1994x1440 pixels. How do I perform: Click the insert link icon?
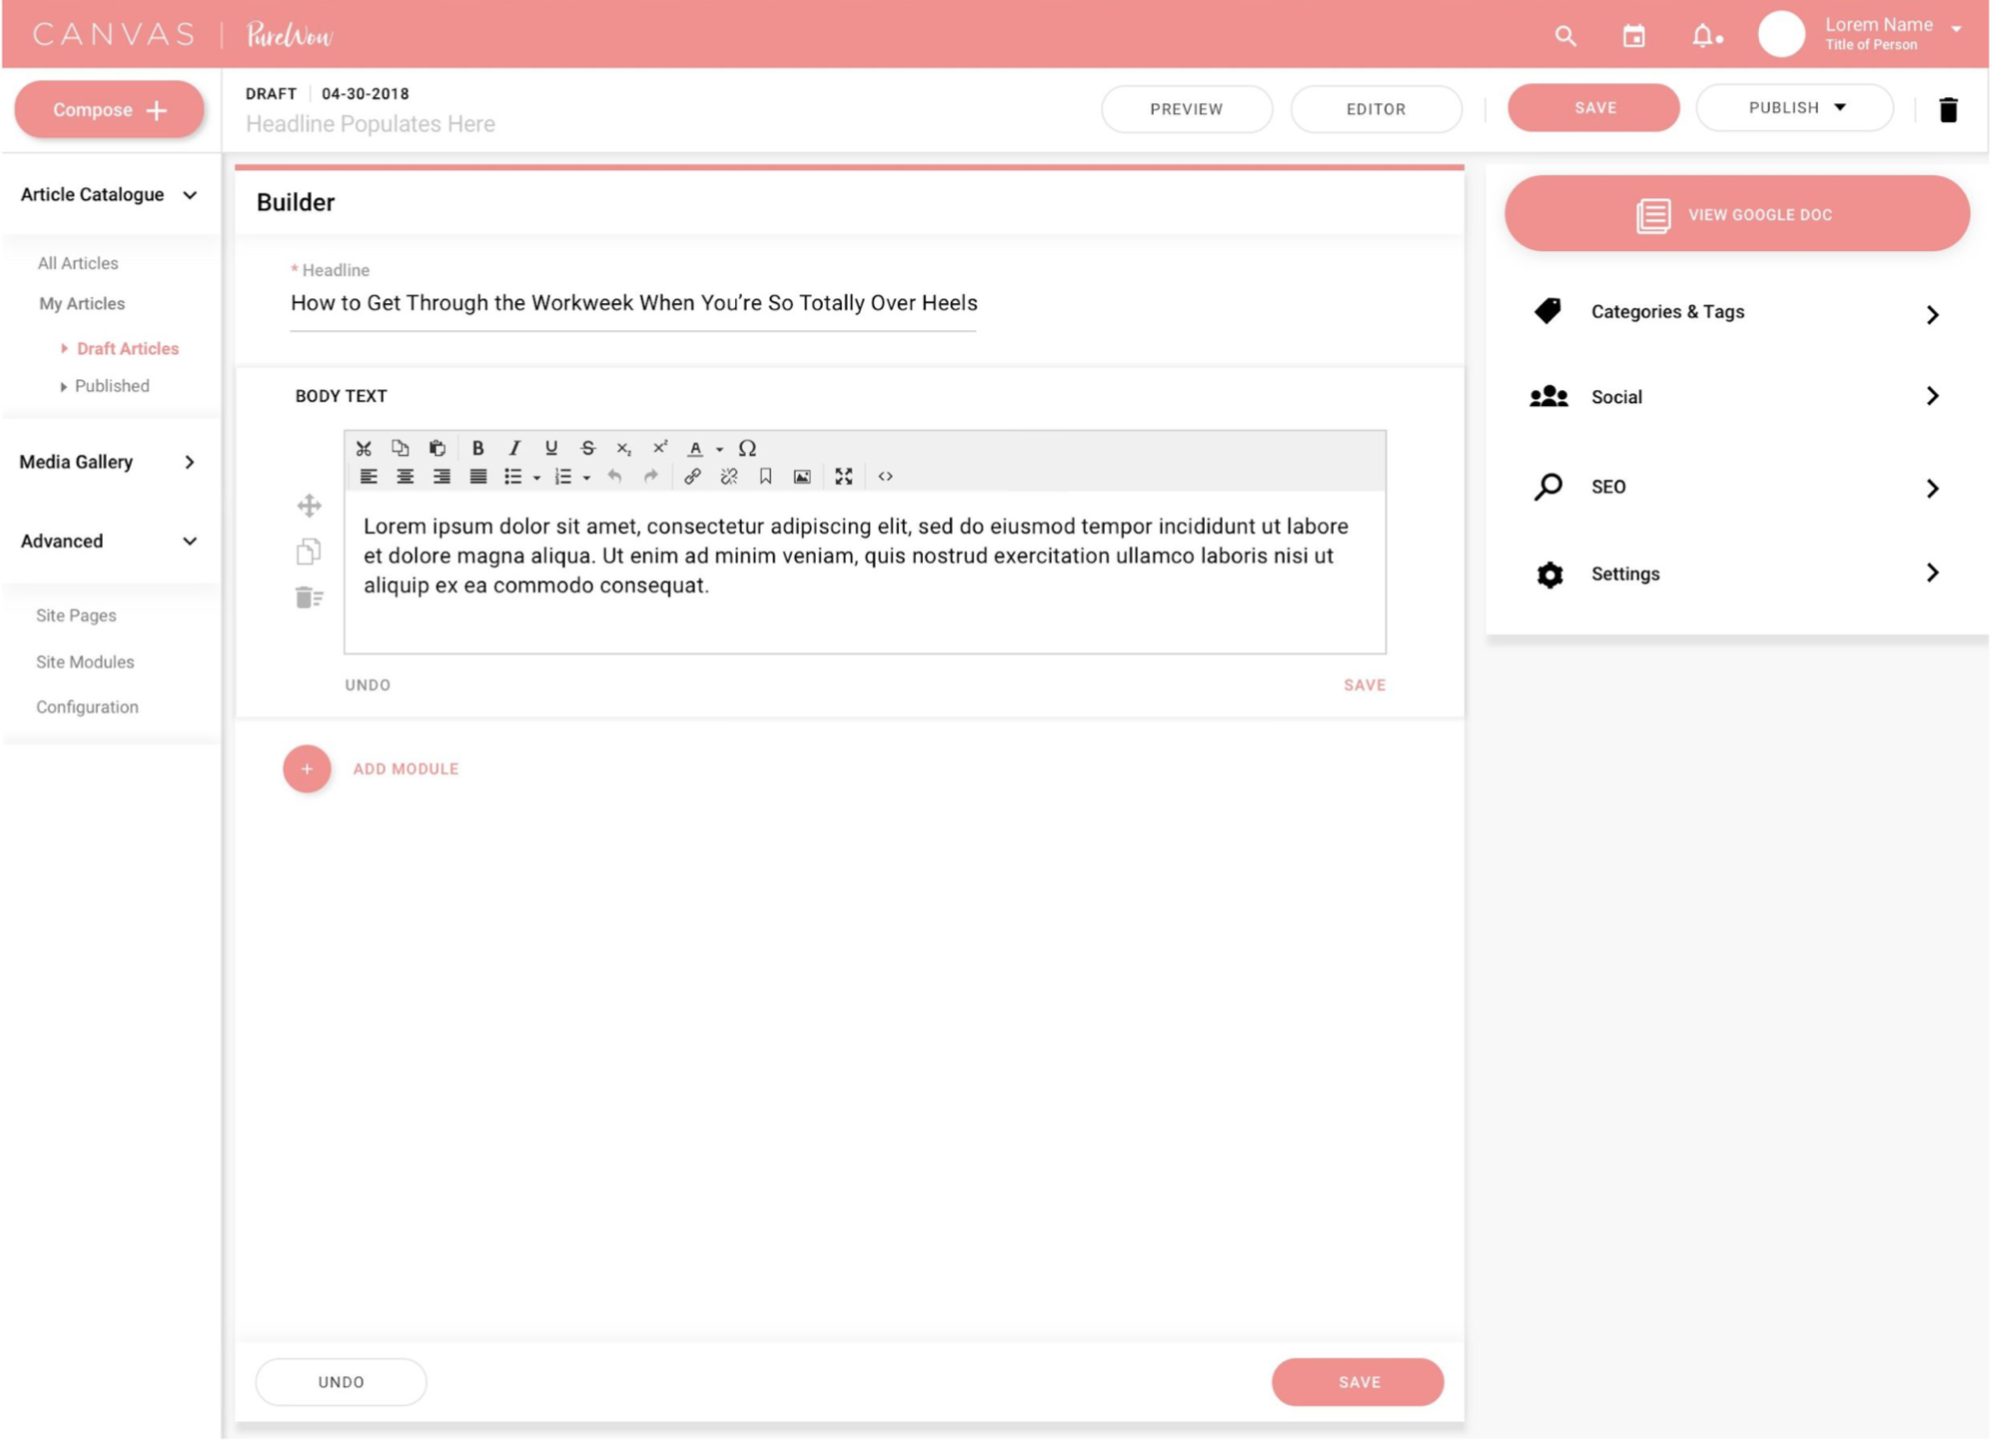tap(692, 477)
